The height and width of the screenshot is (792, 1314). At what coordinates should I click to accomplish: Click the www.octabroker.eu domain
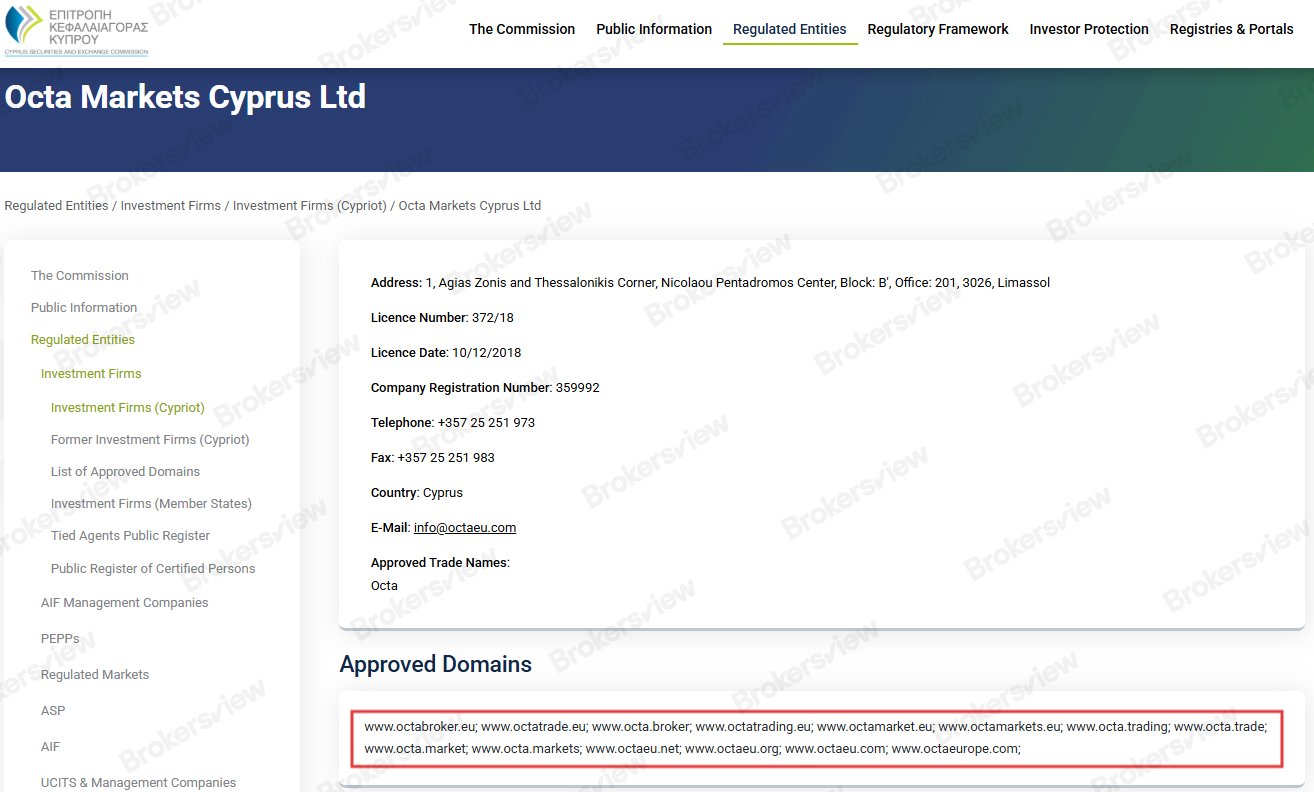[x=421, y=727]
